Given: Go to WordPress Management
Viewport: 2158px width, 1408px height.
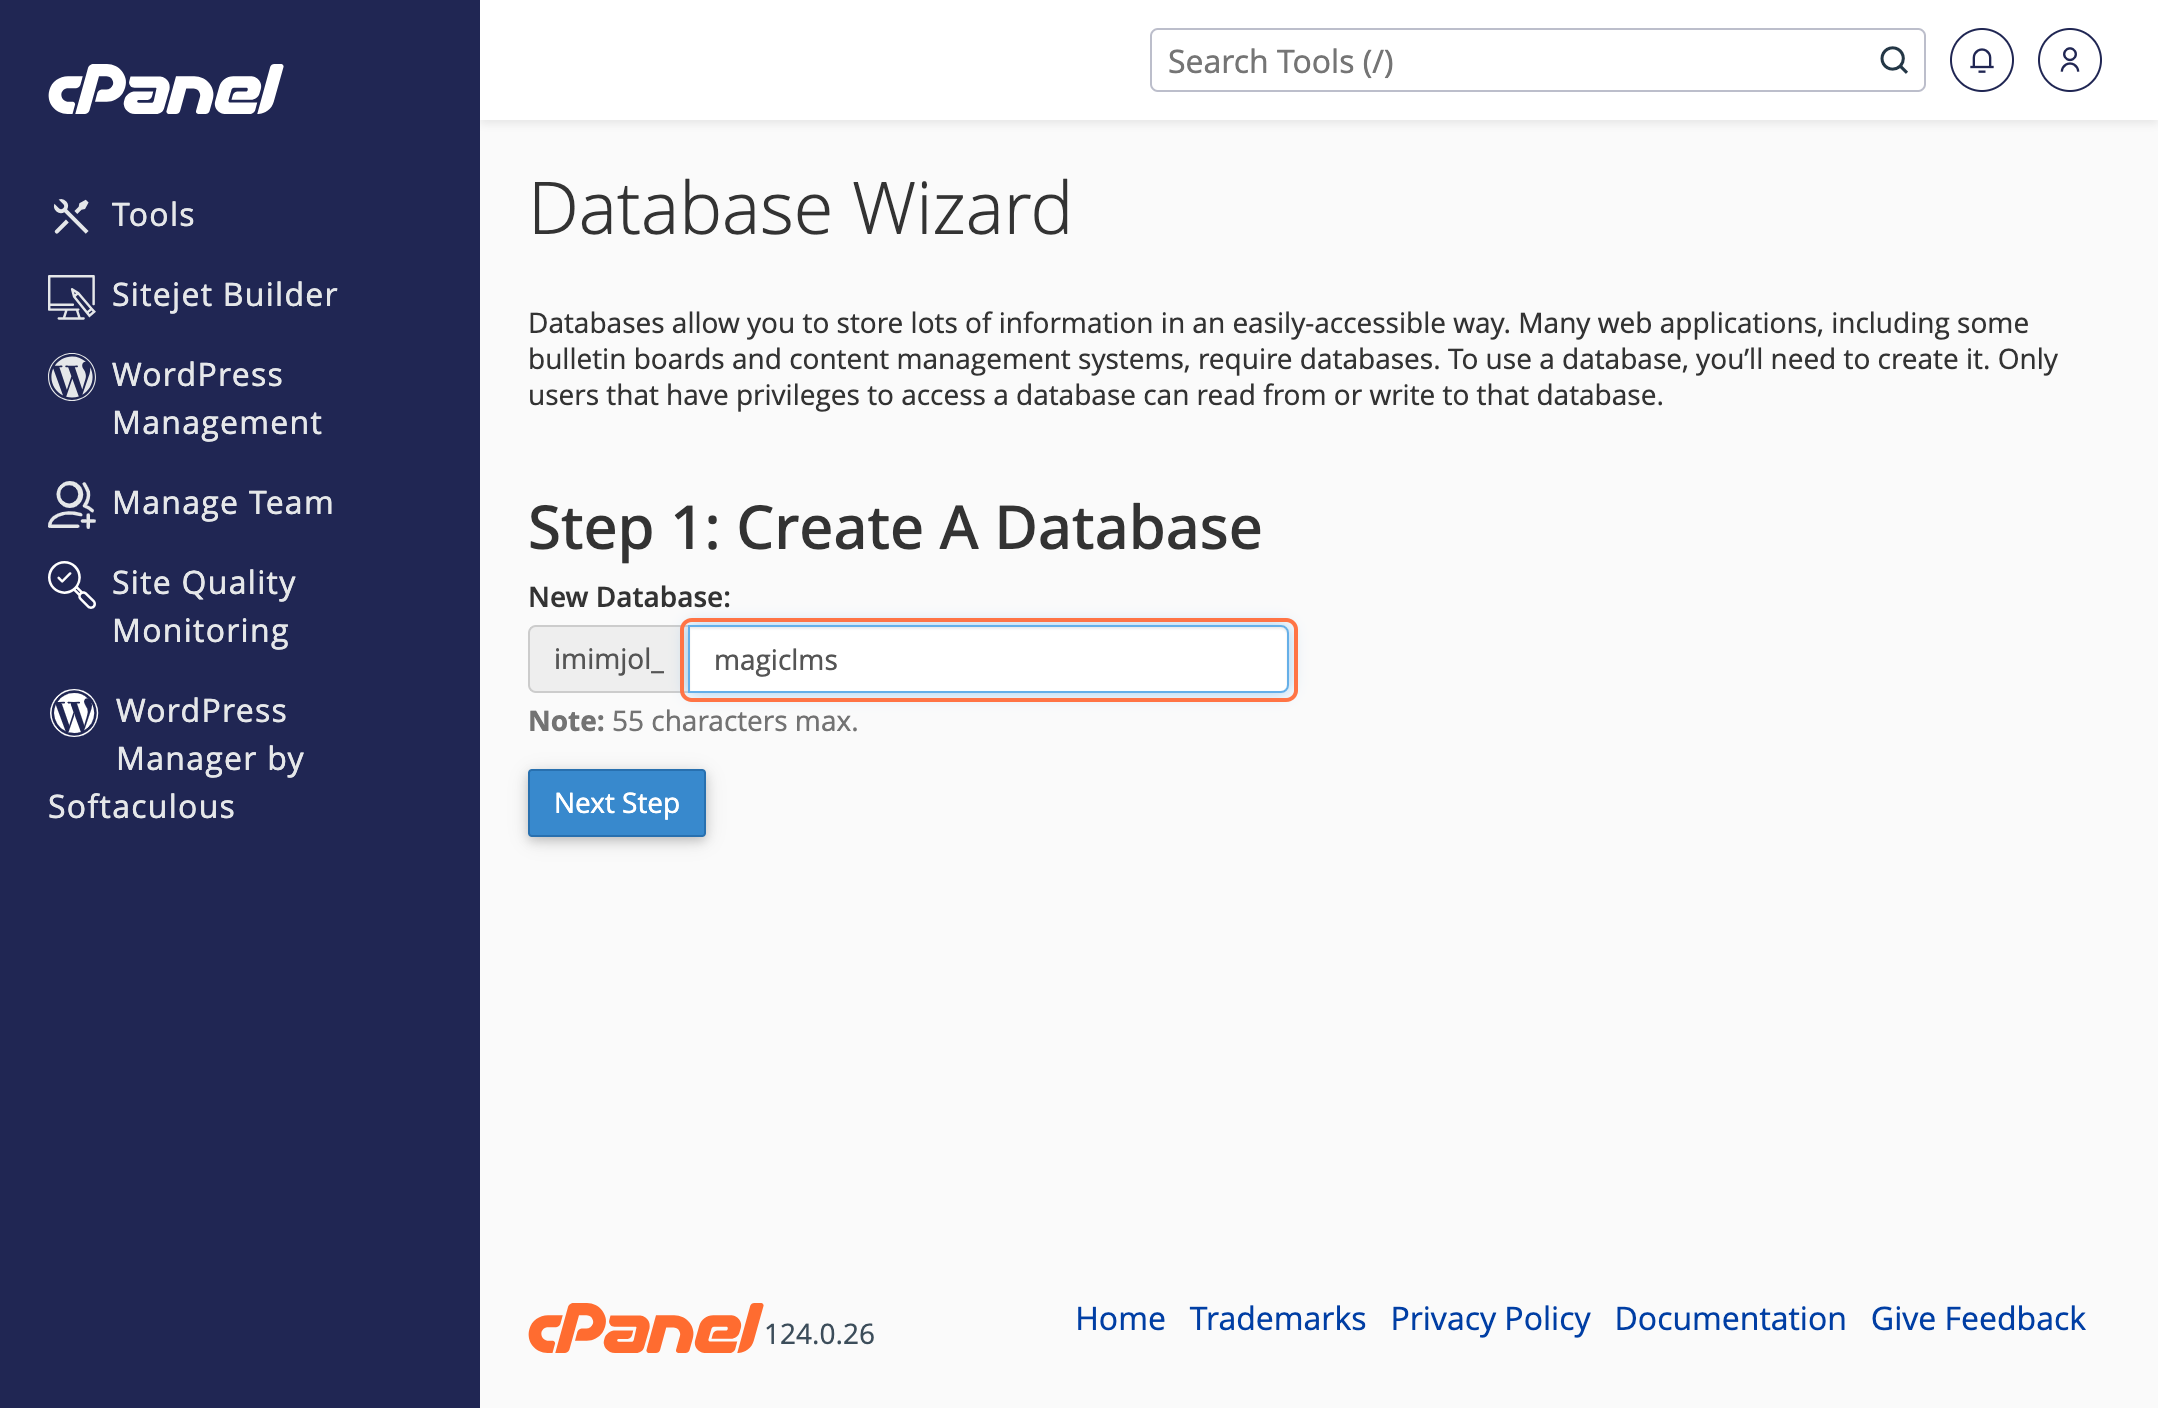Looking at the screenshot, I should [217, 398].
